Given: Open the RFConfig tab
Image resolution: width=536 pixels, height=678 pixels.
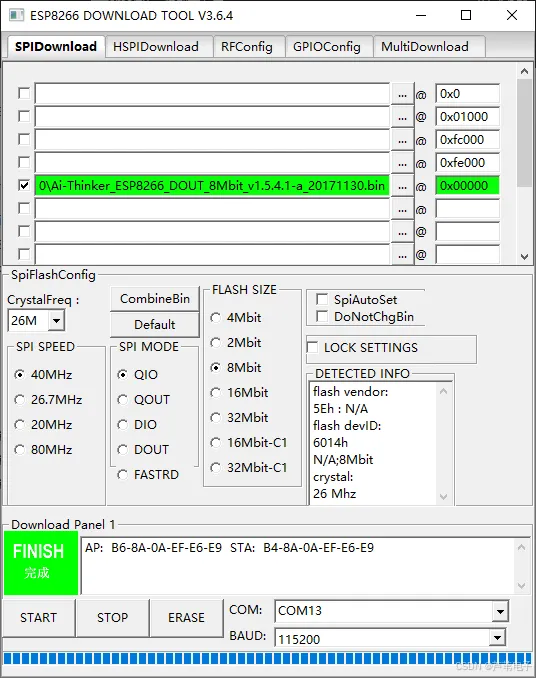Looking at the screenshot, I should (x=247, y=47).
